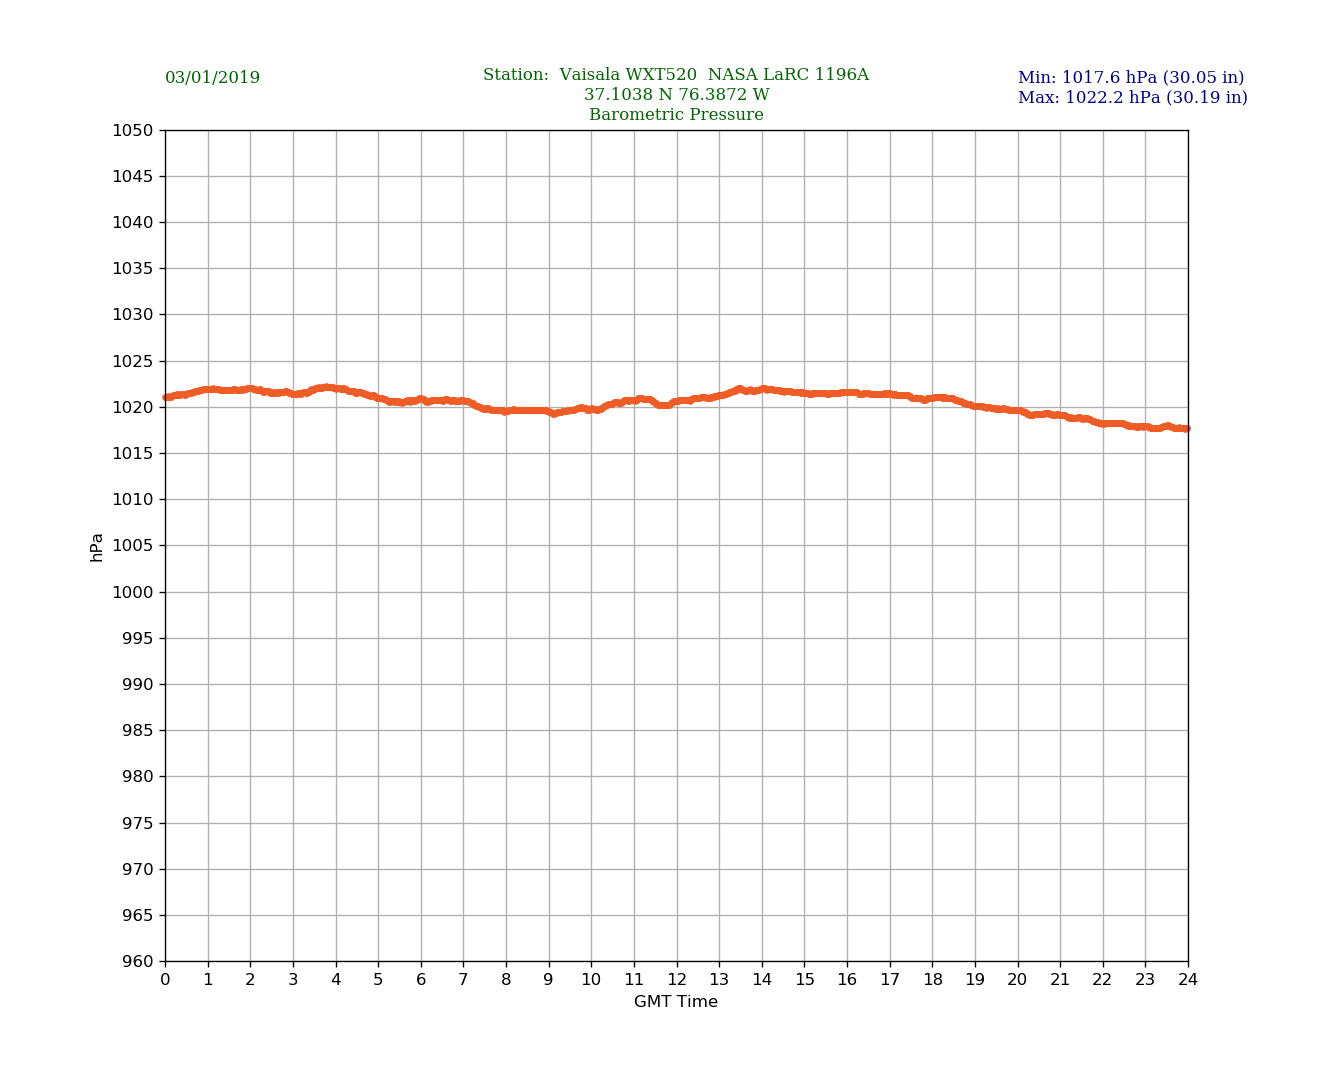
Task: Click the 1020 y-axis tick label
Action: click(133, 407)
